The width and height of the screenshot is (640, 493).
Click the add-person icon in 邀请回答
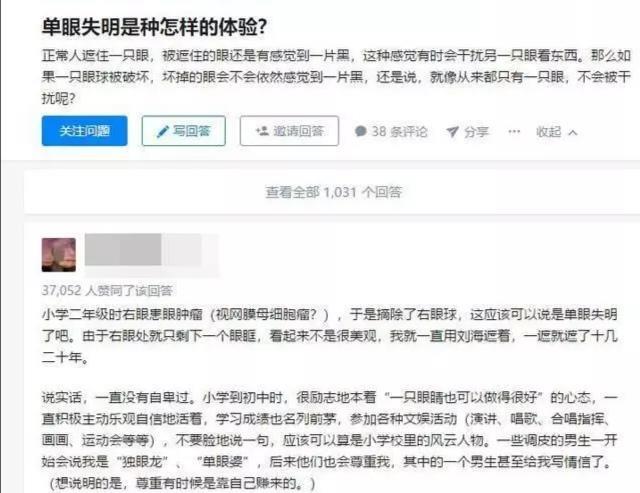coord(262,131)
